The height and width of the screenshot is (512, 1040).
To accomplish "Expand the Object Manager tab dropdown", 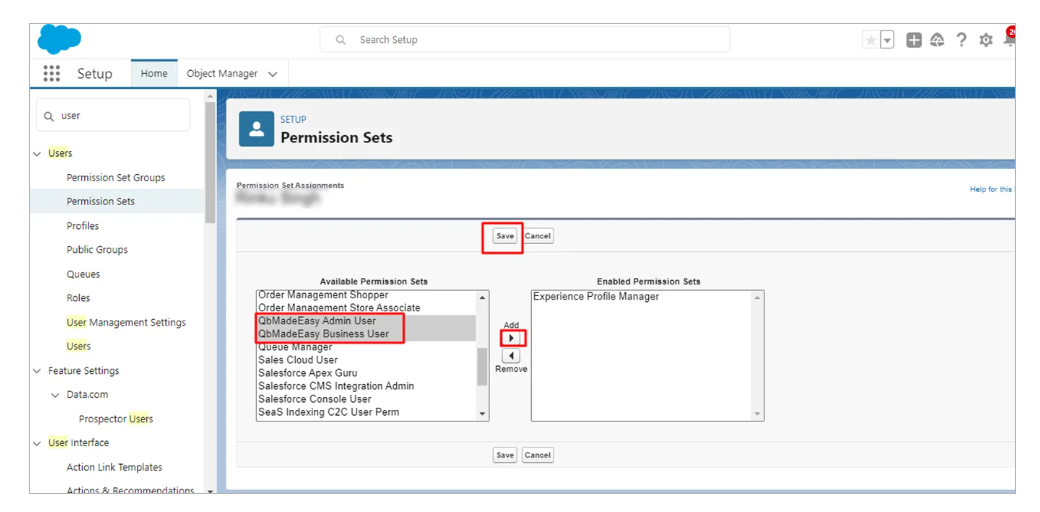I will tap(273, 74).
